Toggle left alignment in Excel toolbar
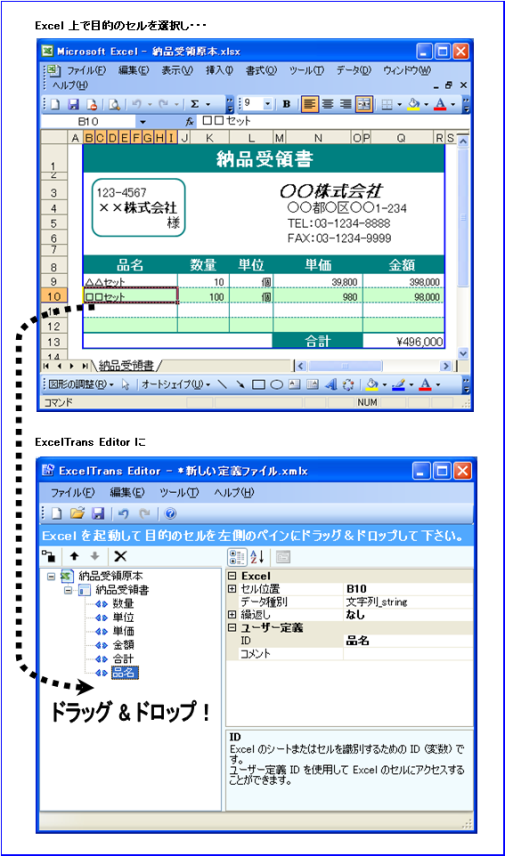 310,104
